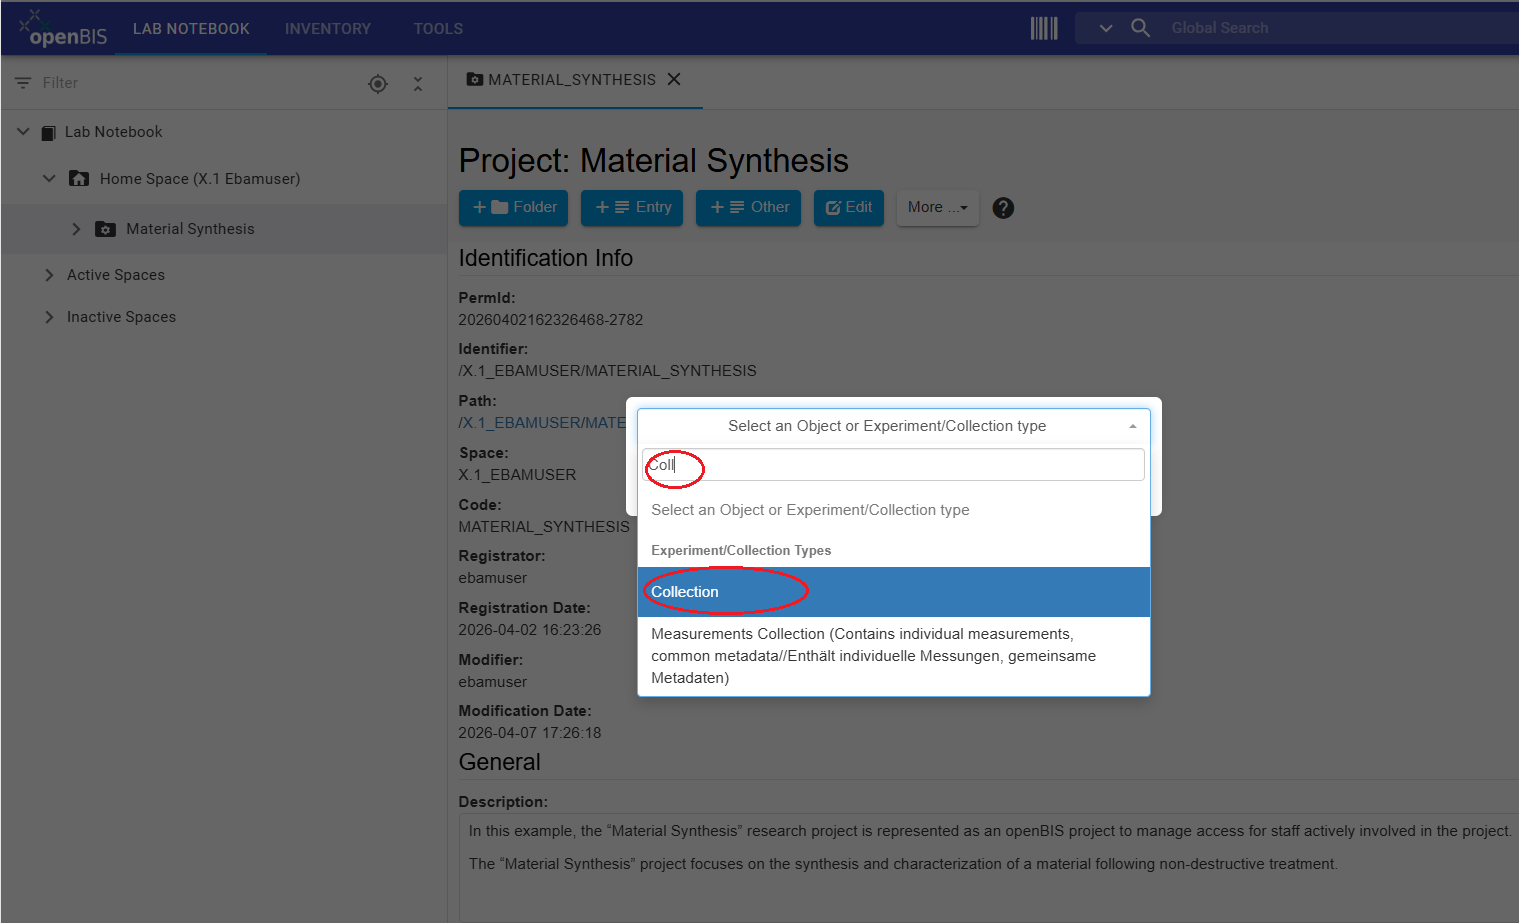
Task: Click the global search magnifier icon
Action: [1140, 28]
